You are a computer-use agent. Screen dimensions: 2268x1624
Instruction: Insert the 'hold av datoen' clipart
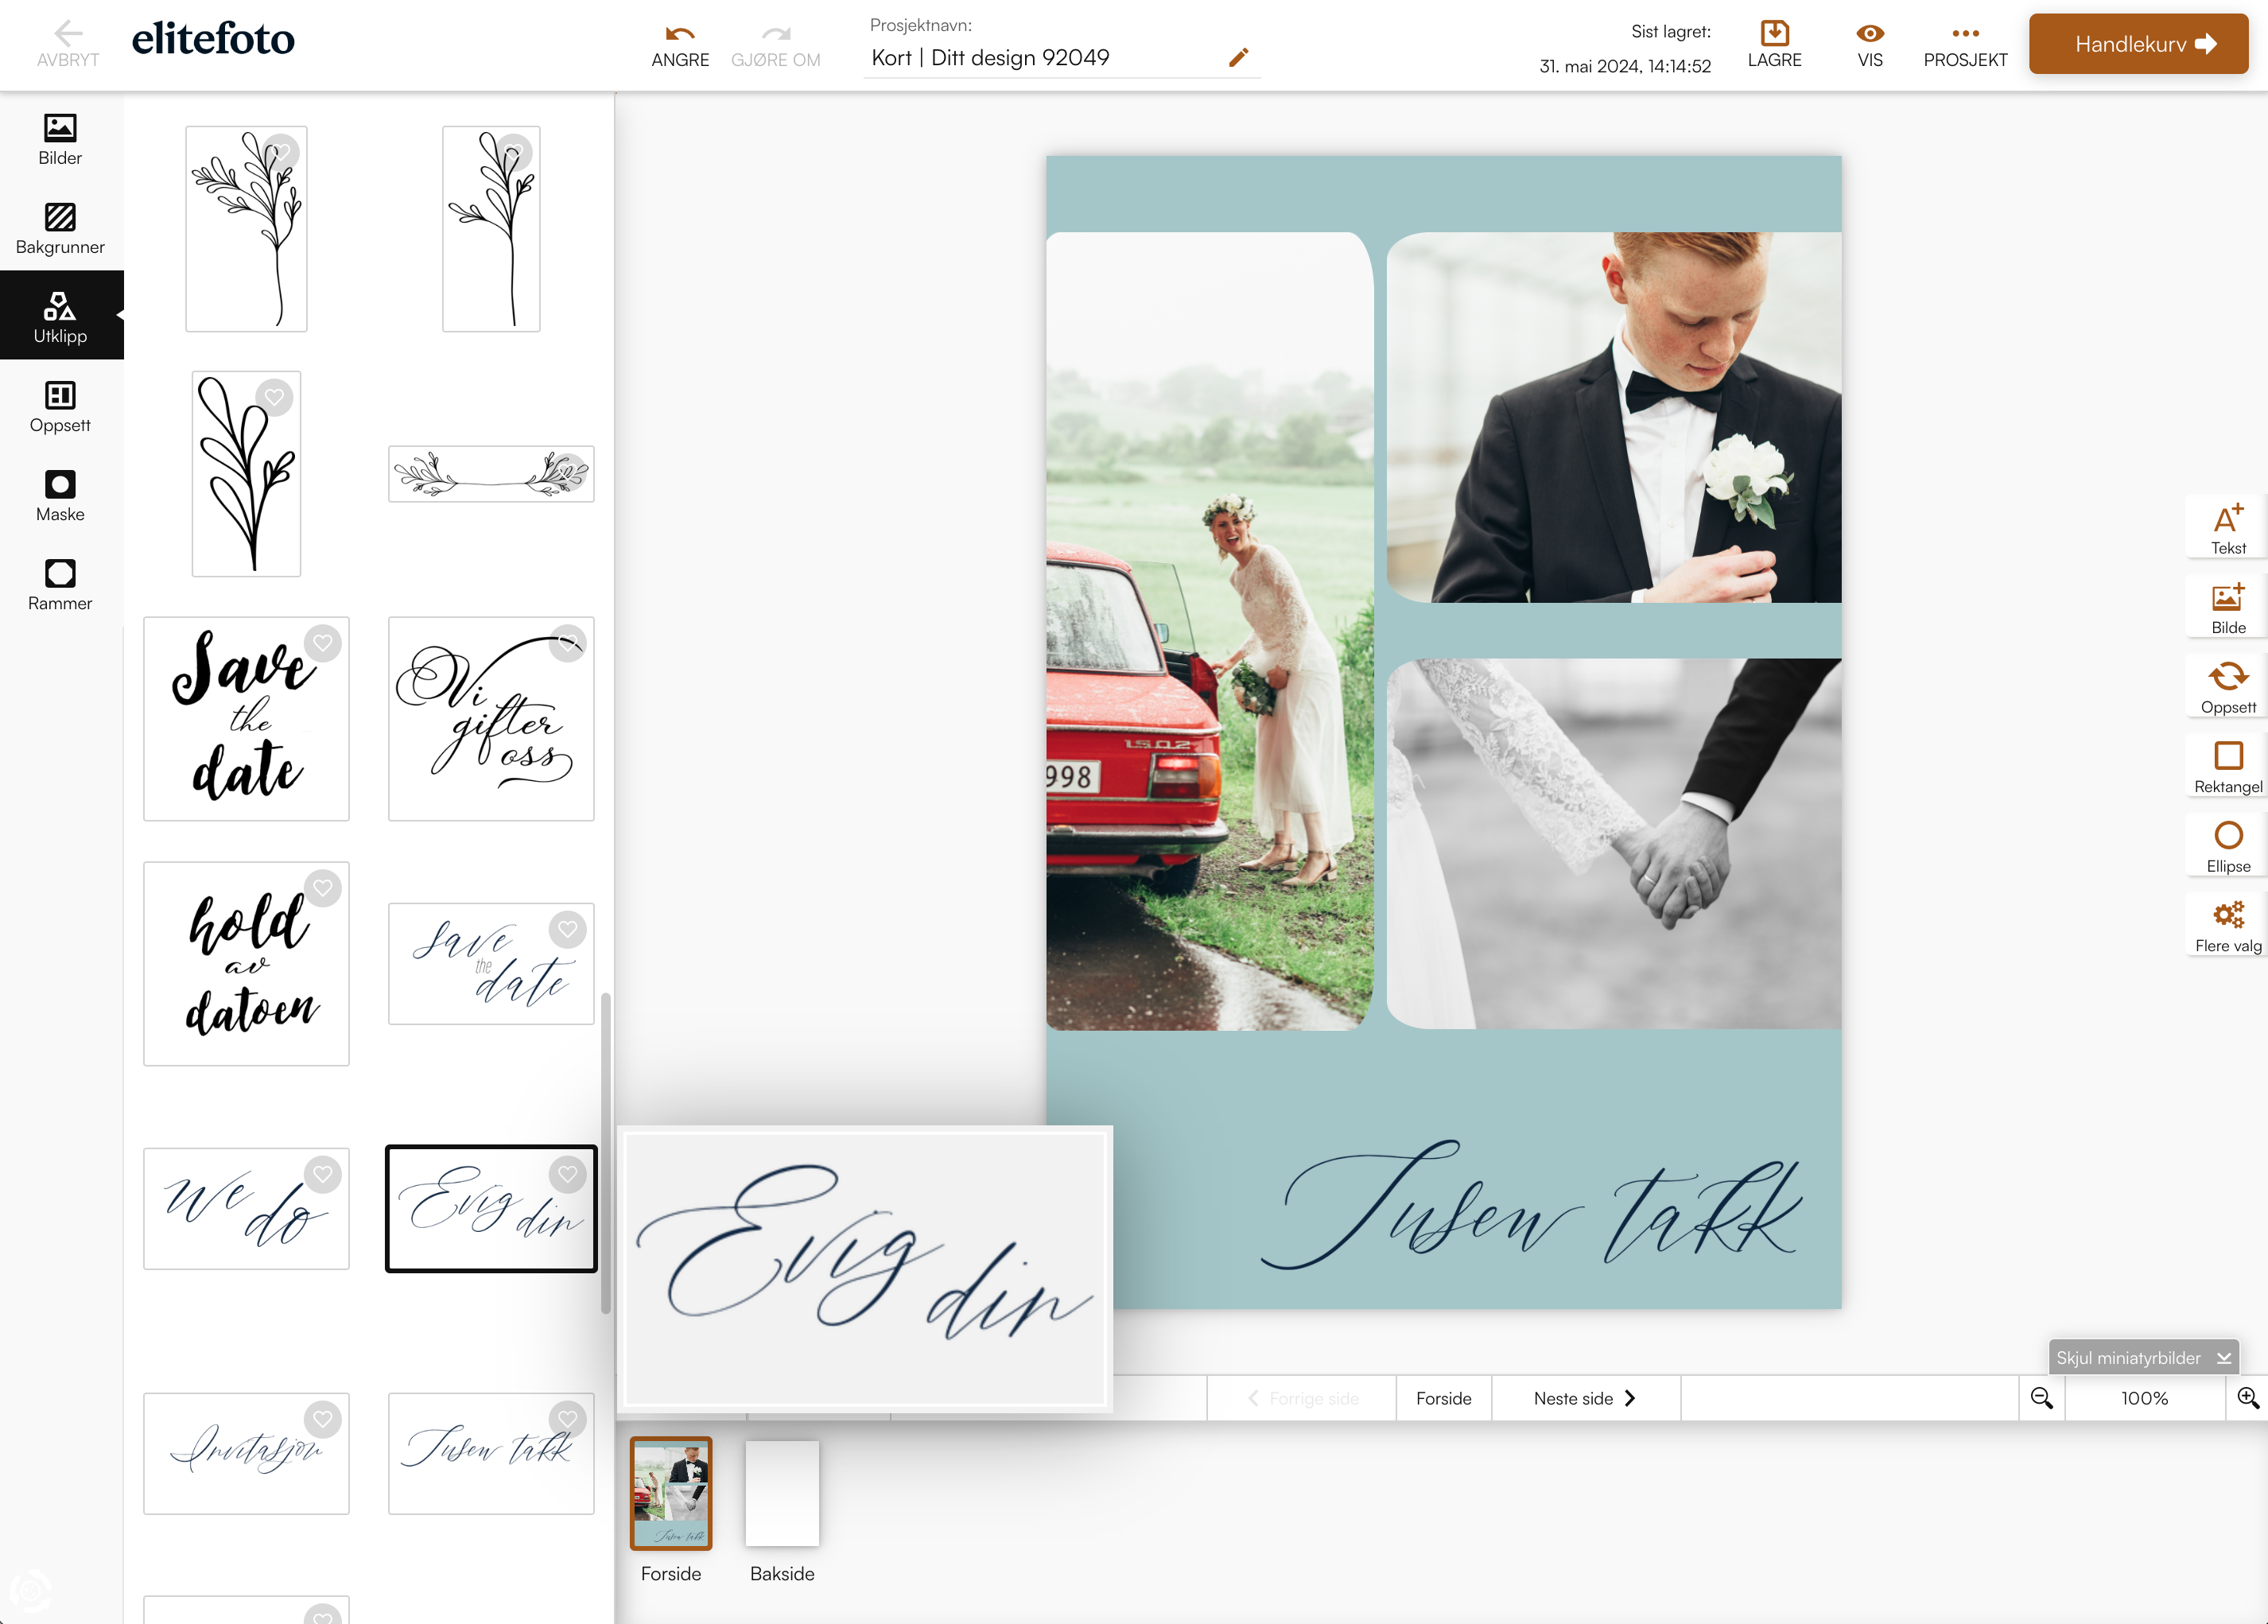click(x=246, y=964)
